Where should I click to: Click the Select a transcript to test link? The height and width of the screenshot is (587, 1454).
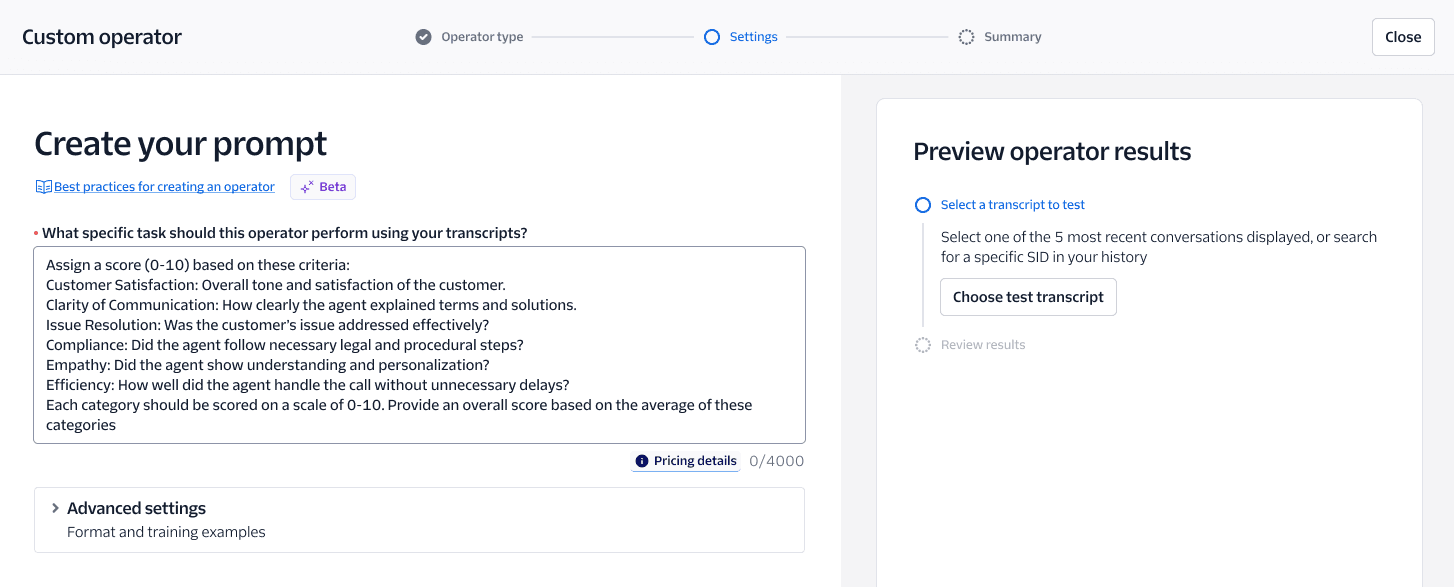click(1012, 204)
